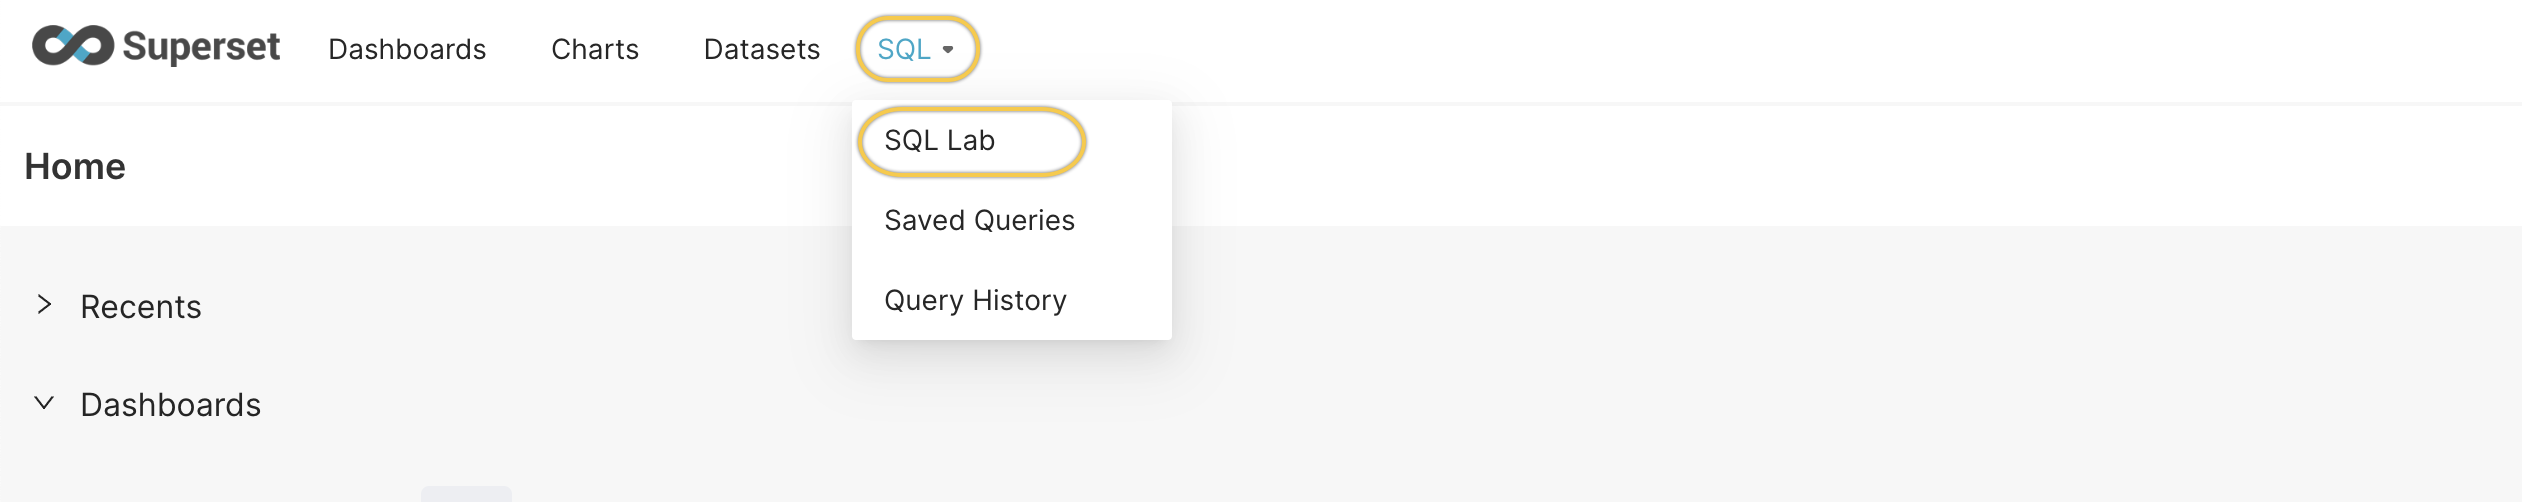Expand the Recents section chevron
The image size is (2522, 502).
tap(44, 305)
